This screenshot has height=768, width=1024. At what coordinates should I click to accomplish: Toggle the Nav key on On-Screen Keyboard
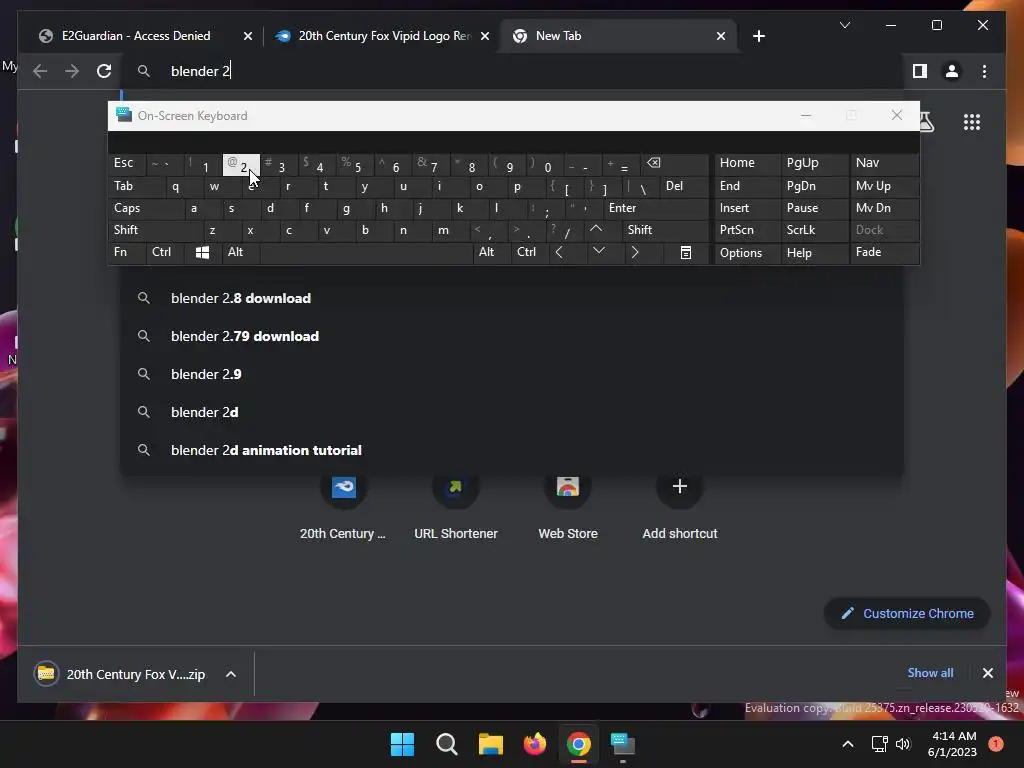(x=884, y=163)
